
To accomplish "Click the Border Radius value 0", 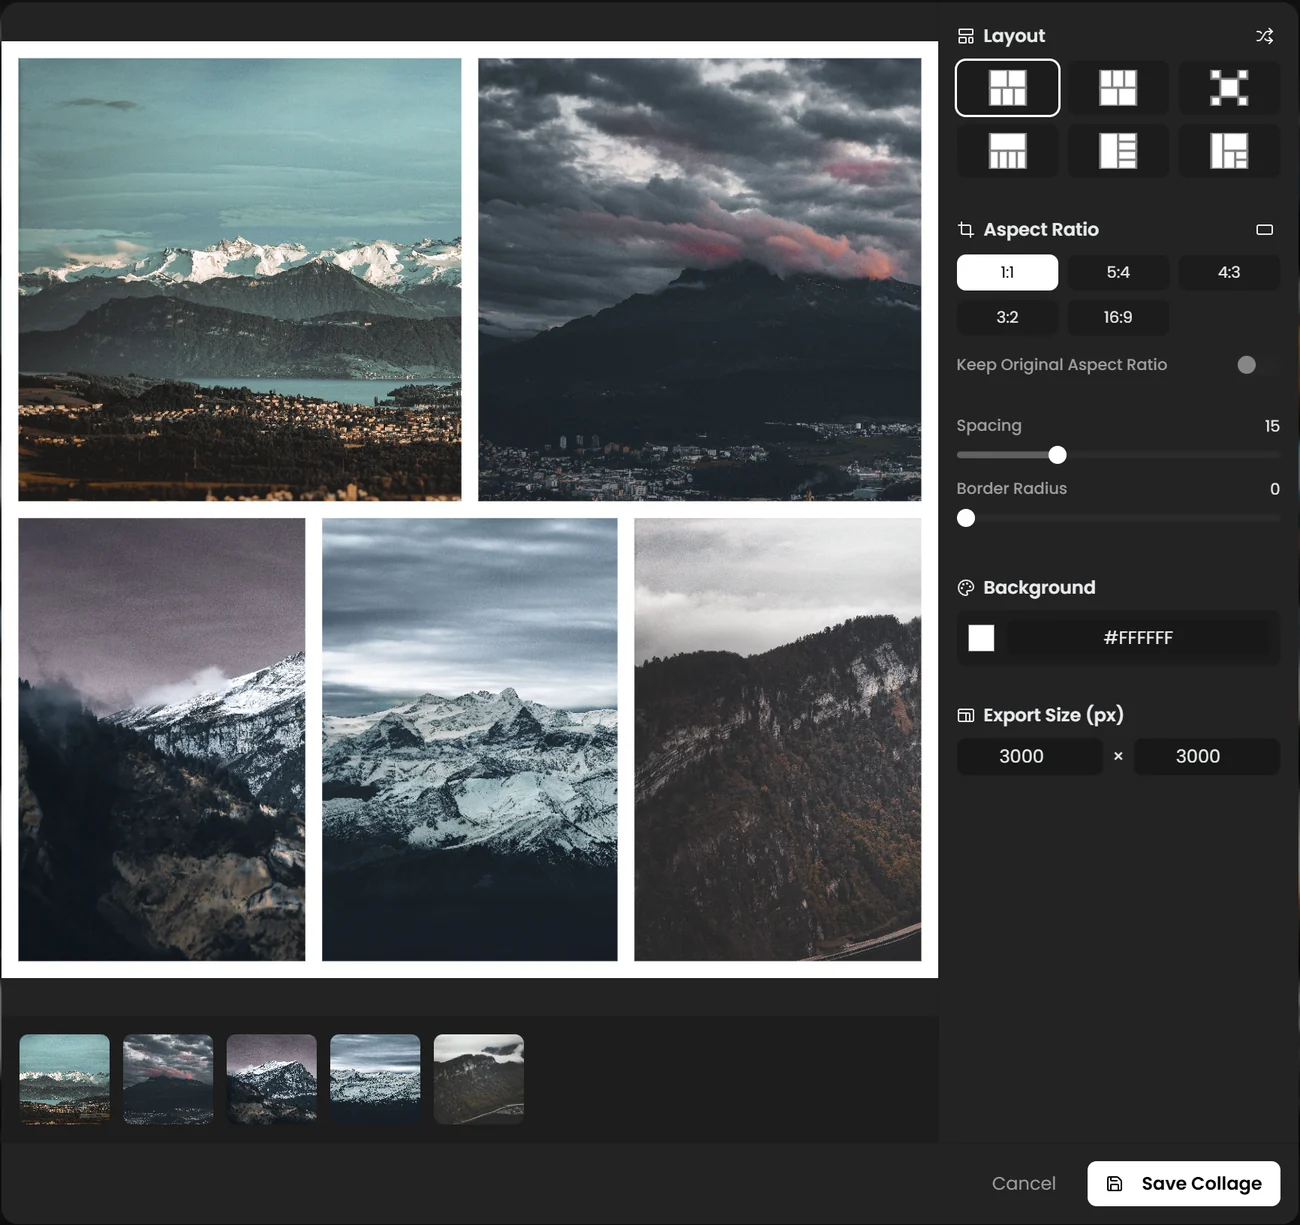I will pos(1275,489).
